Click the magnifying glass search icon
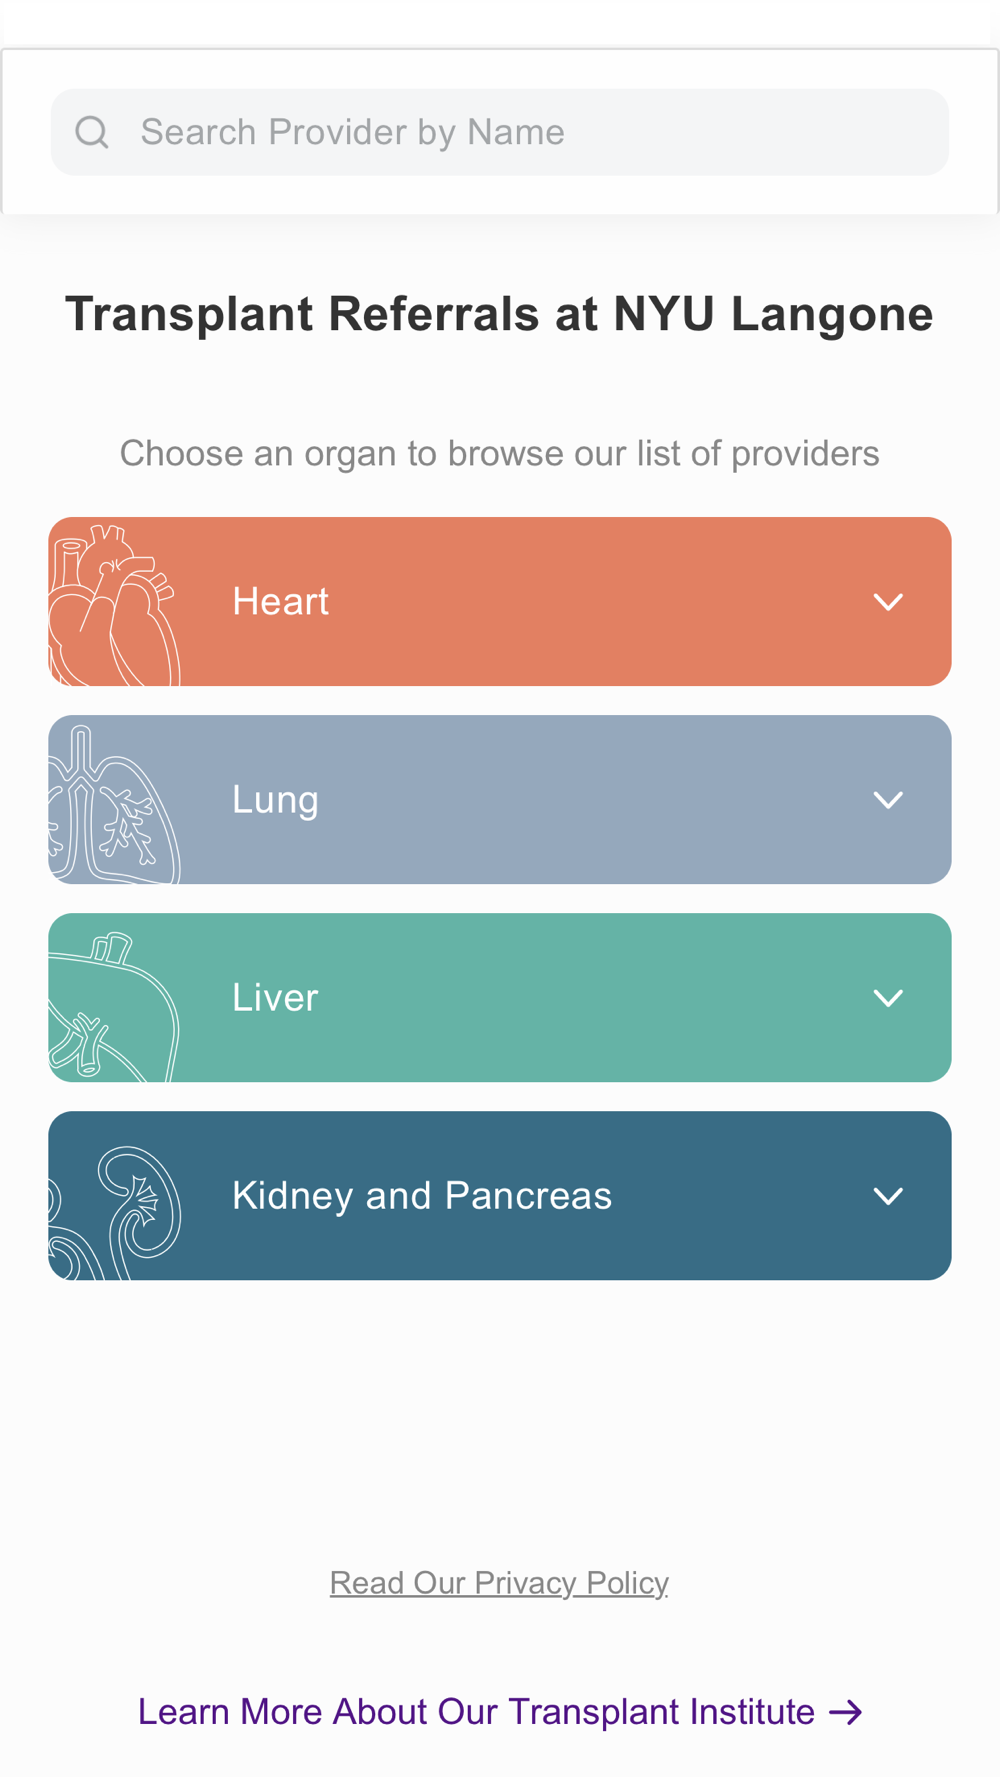 [92, 132]
